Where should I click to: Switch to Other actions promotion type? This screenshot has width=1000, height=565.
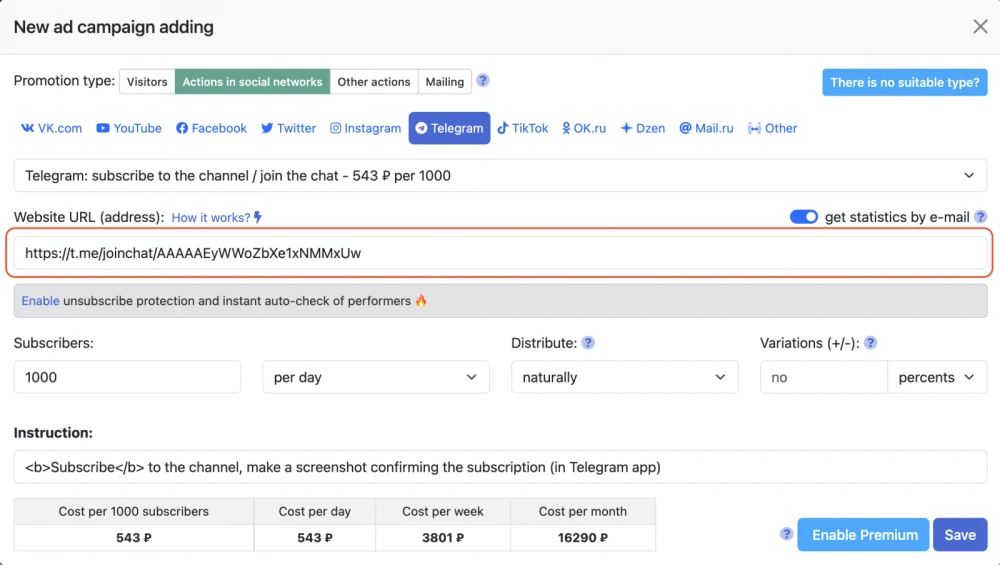click(374, 82)
